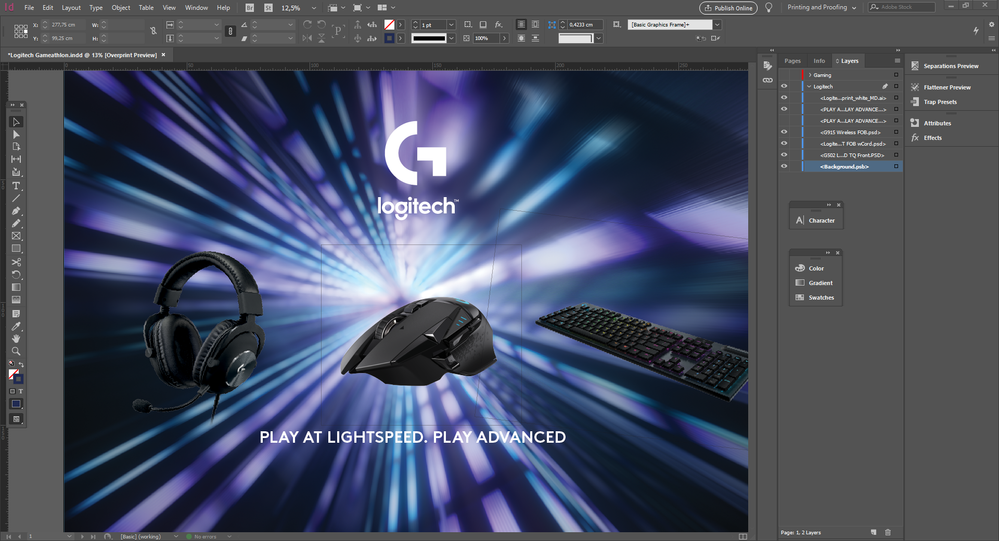The width and height of the screenshot is (999, 541).
Task: Select the Note tool
Action: coord(16,314)
